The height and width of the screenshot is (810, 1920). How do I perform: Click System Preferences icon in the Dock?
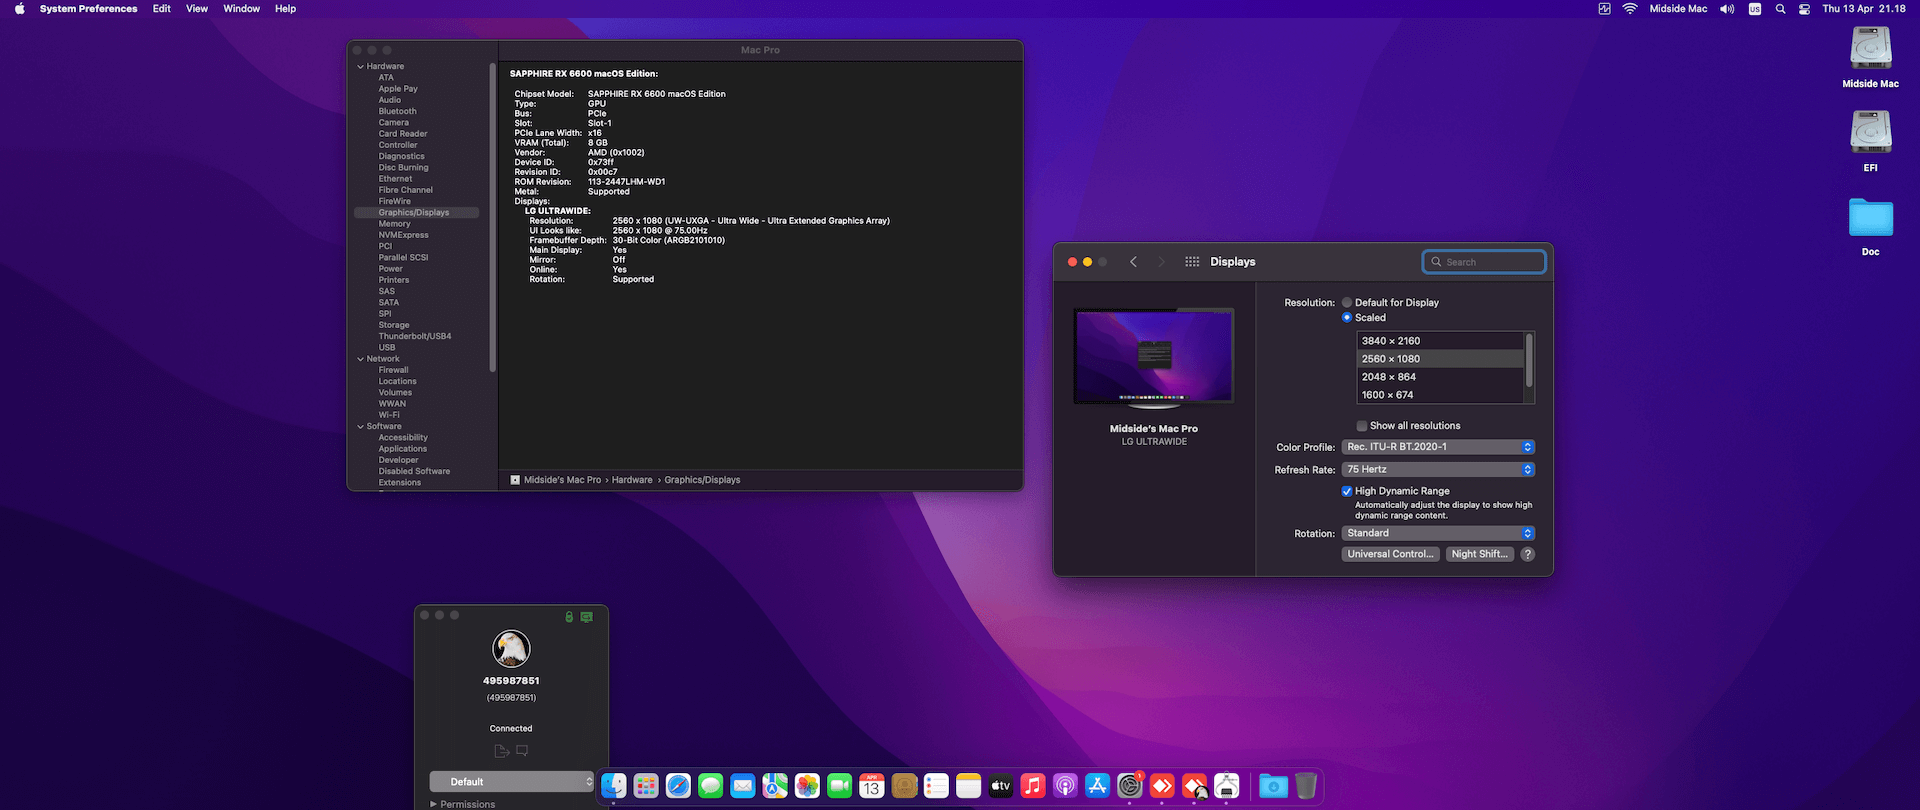click(x=1130, y=786)
